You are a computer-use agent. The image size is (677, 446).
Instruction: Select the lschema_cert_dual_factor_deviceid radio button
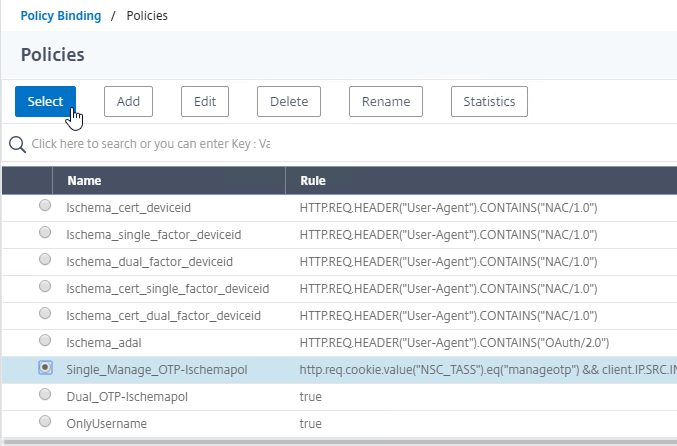pyautogui.click(x=45, y=313)
